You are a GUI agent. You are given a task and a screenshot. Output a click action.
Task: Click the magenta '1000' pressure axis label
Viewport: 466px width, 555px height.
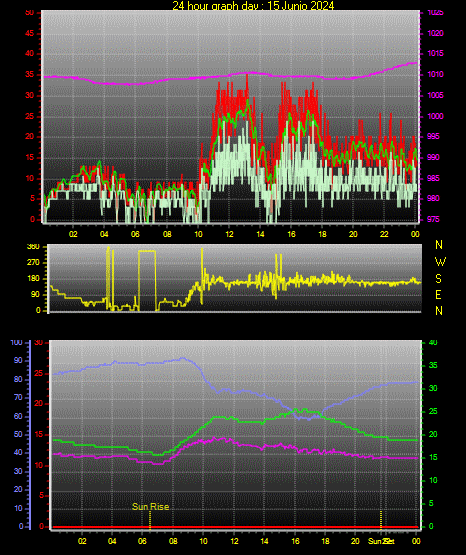click(435, 116)
